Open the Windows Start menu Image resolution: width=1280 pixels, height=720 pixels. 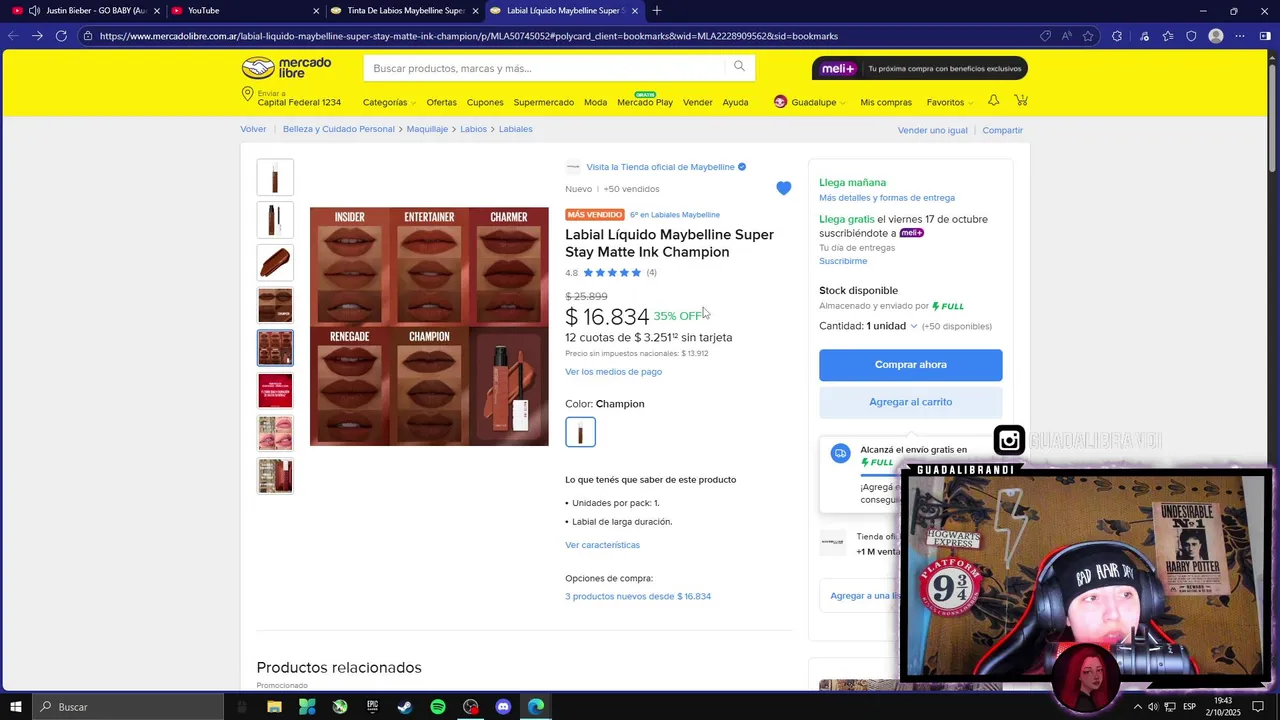(16, 707)
